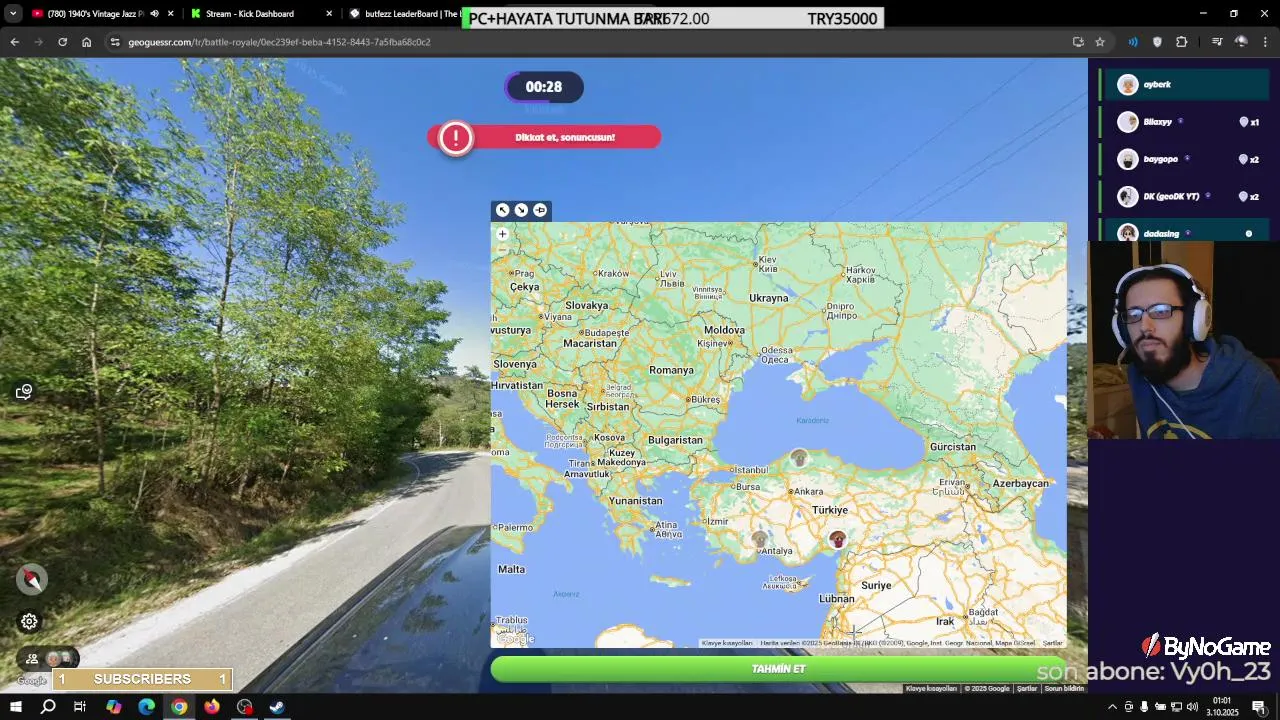
Task: Click the system tray volume icon
Action: point(1191,707)
